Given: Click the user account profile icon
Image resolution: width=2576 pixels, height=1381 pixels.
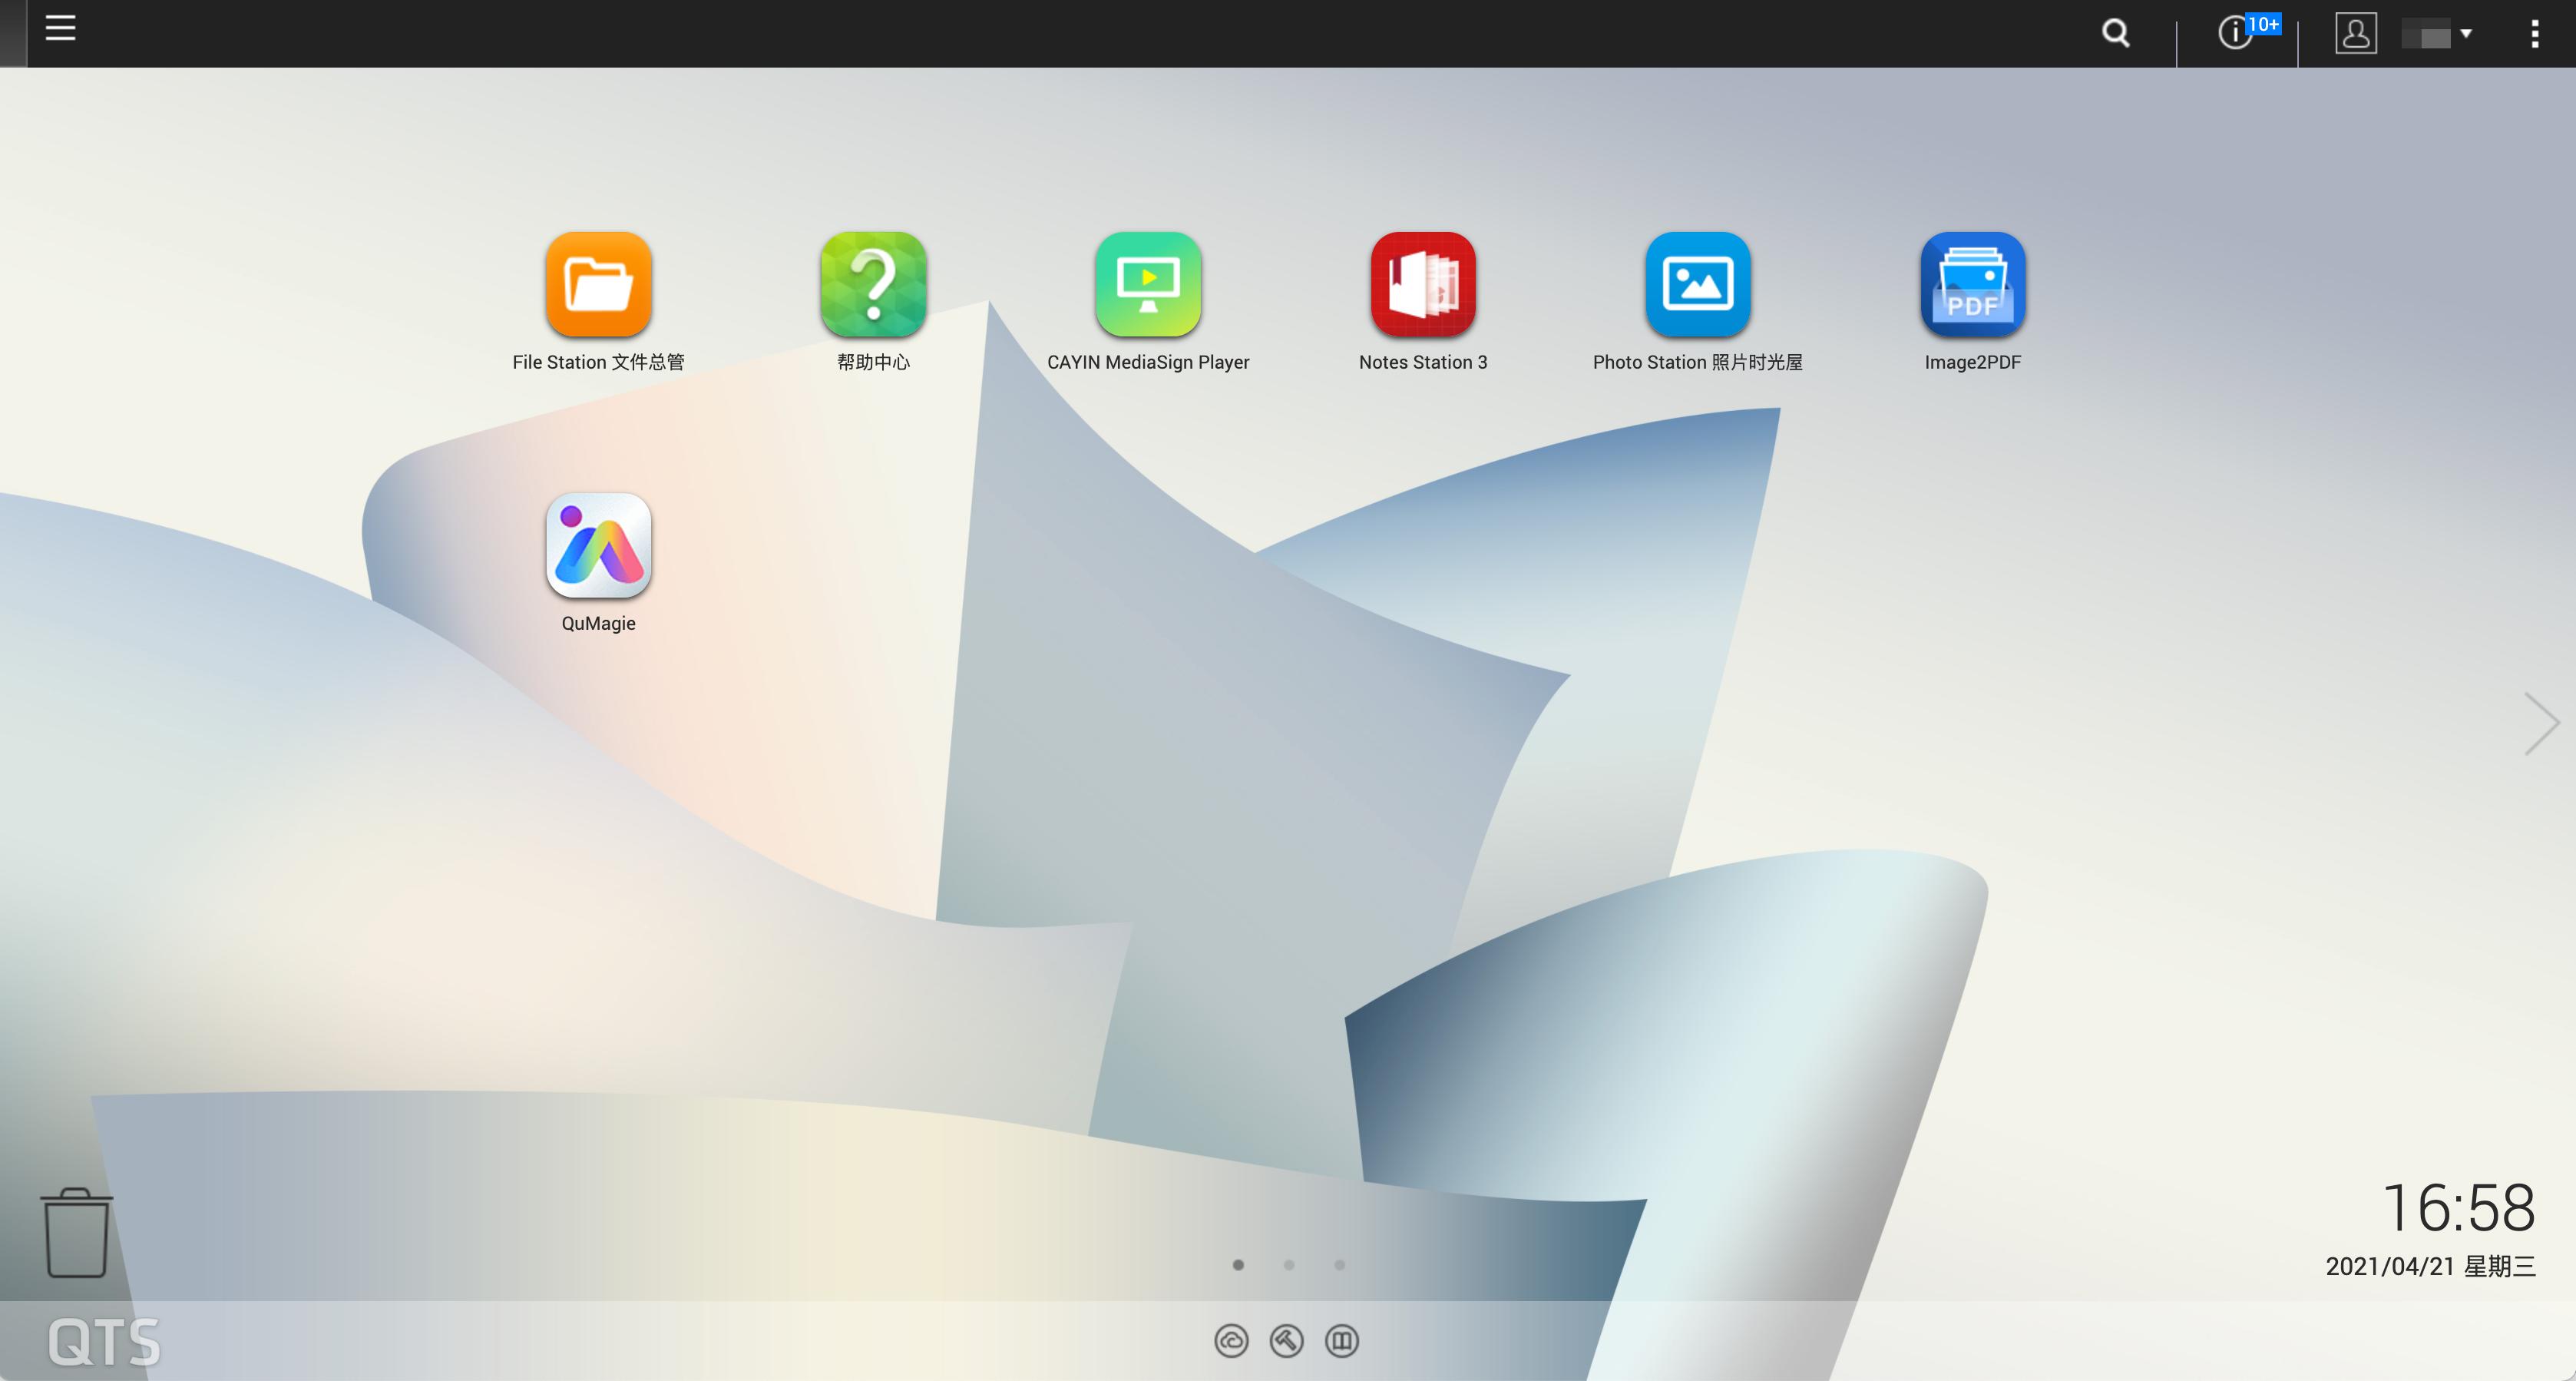Looking at the screenshot, I should (2355, 33).
